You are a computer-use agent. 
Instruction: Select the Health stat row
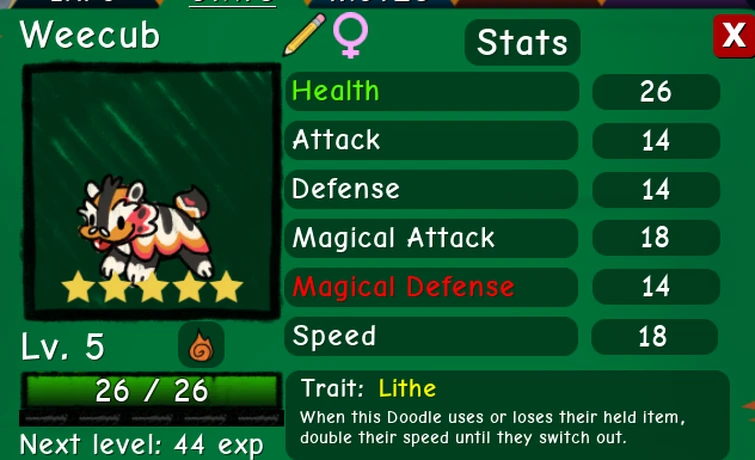pyautogui.click(x=432, y=91)
